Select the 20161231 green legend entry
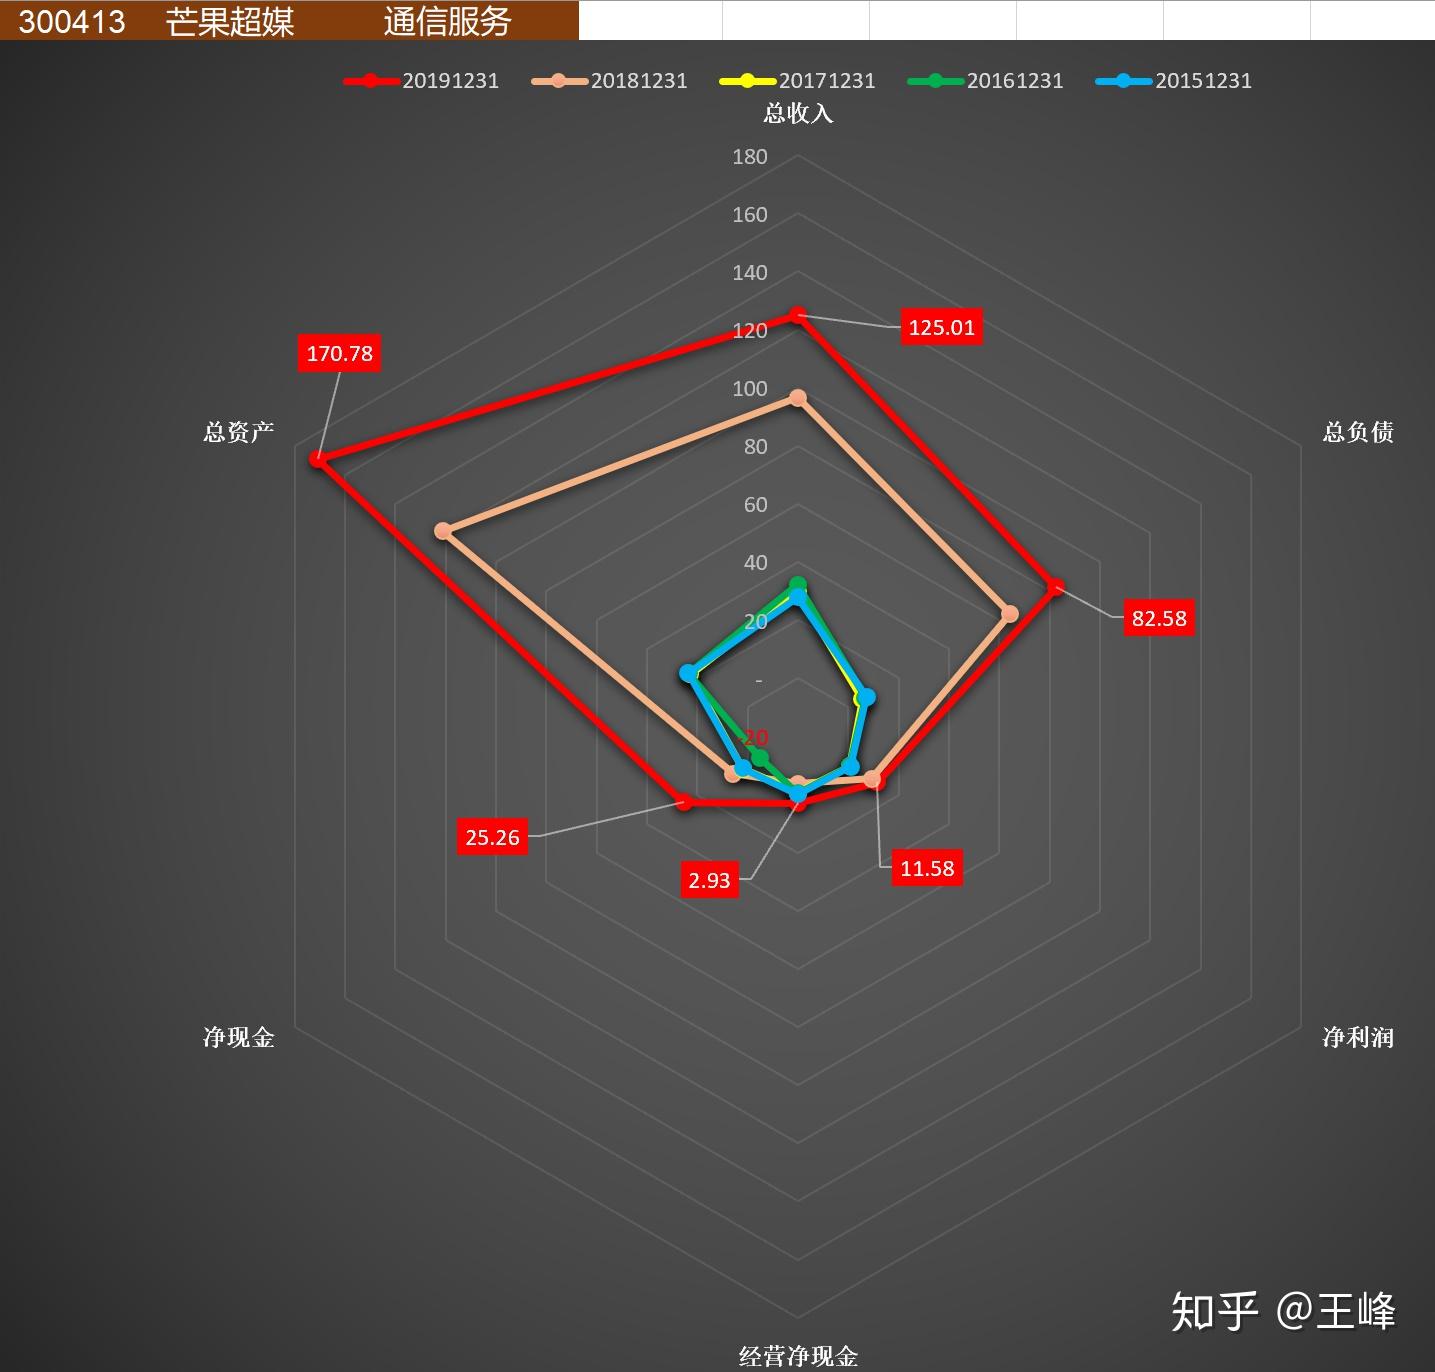This screenshot has width=1435, height=1372. coord(985,81)
